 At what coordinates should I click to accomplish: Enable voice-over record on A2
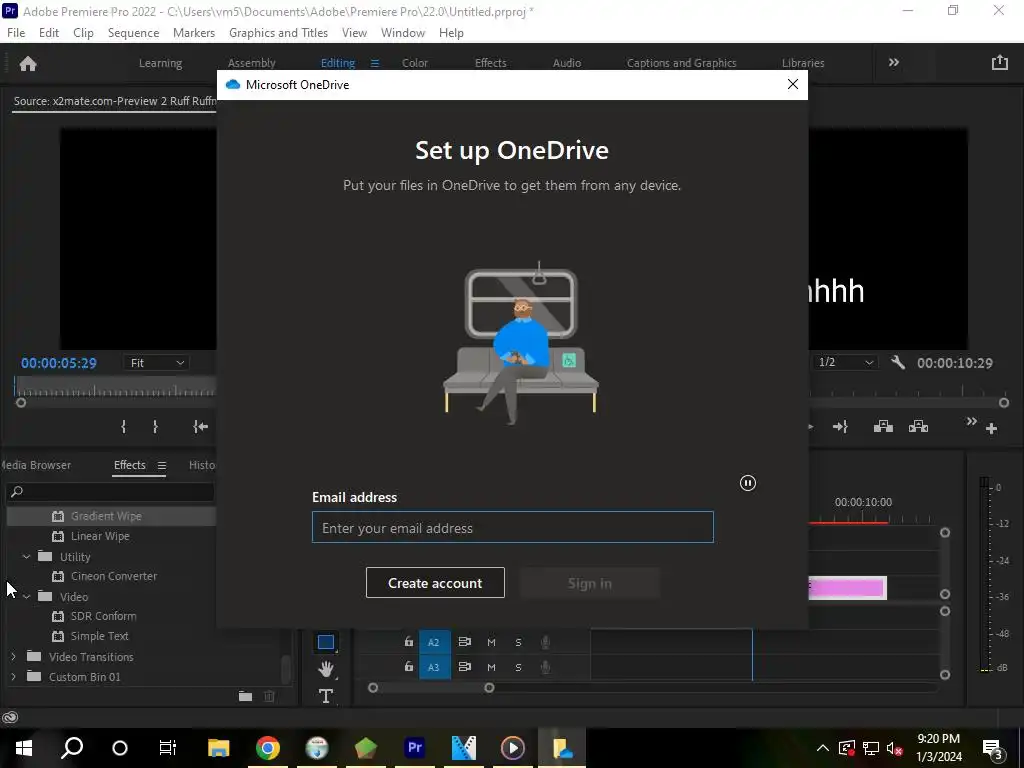point(545,643)
